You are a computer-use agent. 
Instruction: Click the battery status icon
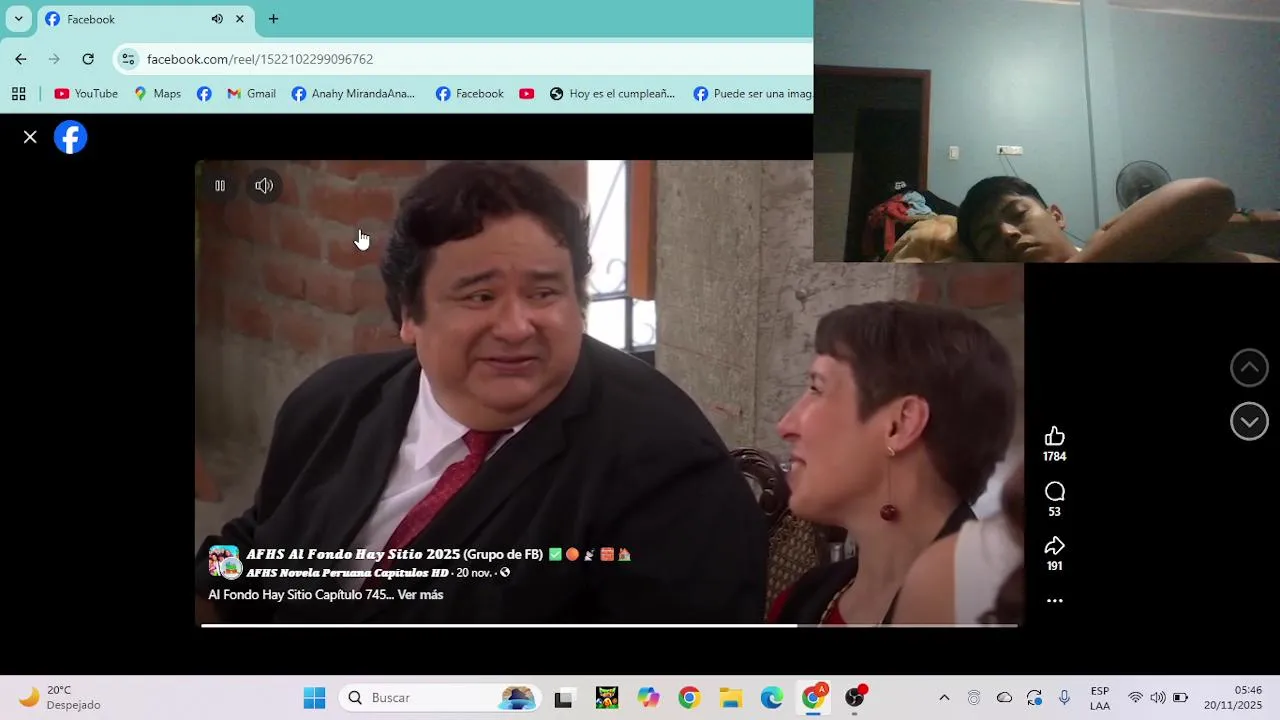1180,697
